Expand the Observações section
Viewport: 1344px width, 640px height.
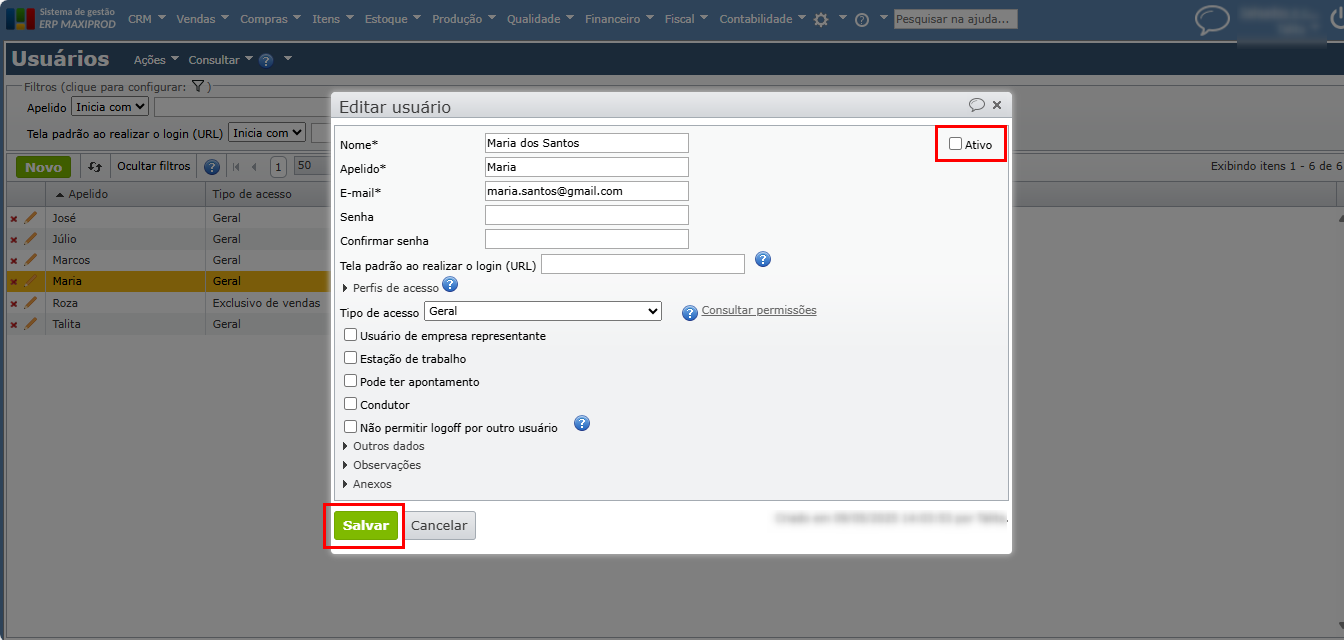[x=382, y=465]
